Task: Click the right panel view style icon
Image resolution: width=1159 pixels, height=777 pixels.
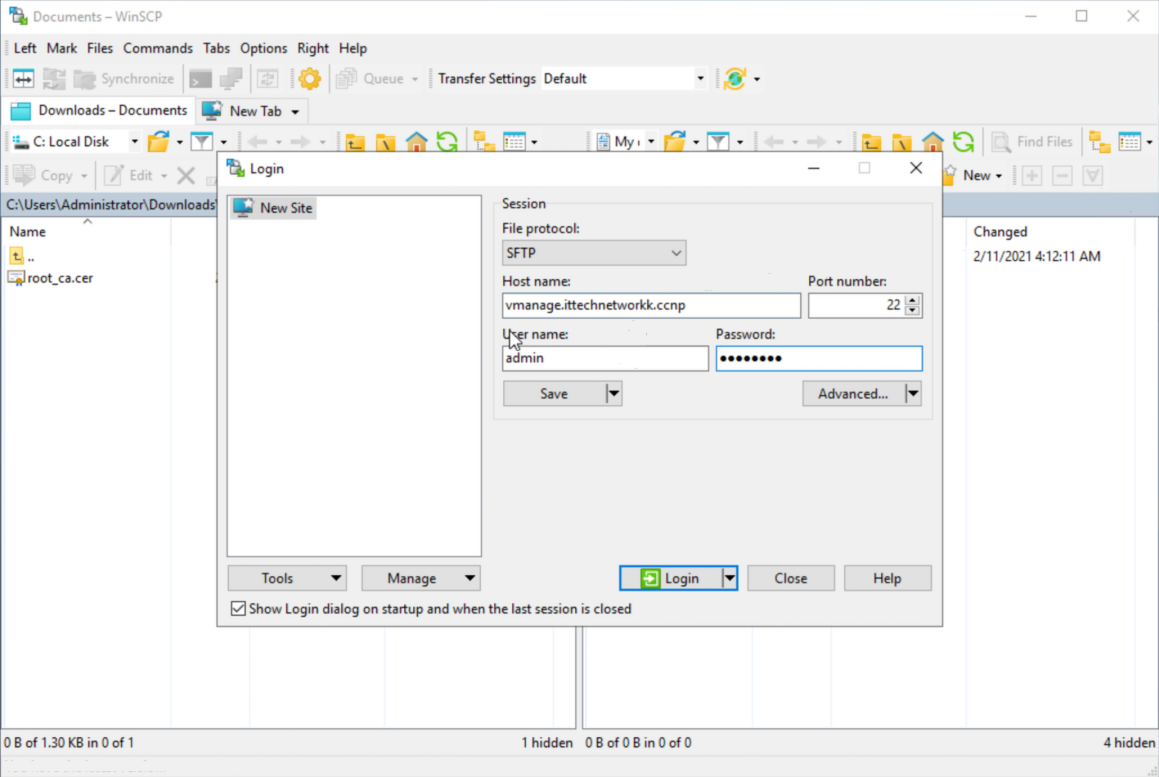Action: pyautogui.click(x=1130, y=141)
